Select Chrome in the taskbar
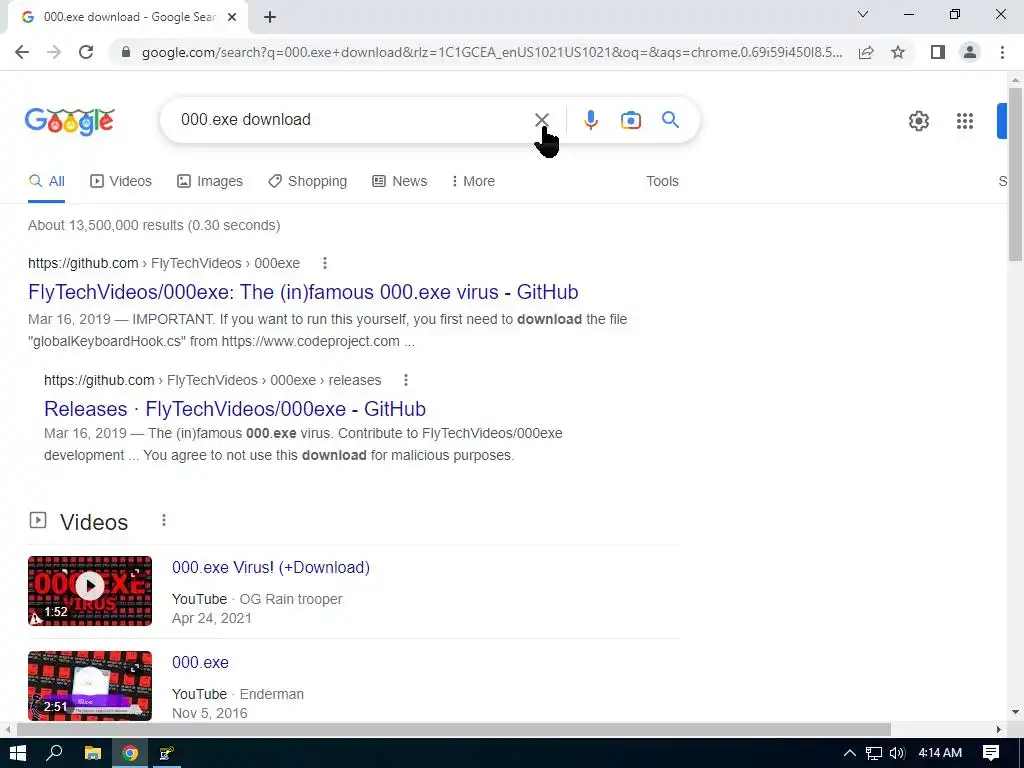Image resolution: width=1024 pixels, height=768 pixels. click(x=130, y=753)
